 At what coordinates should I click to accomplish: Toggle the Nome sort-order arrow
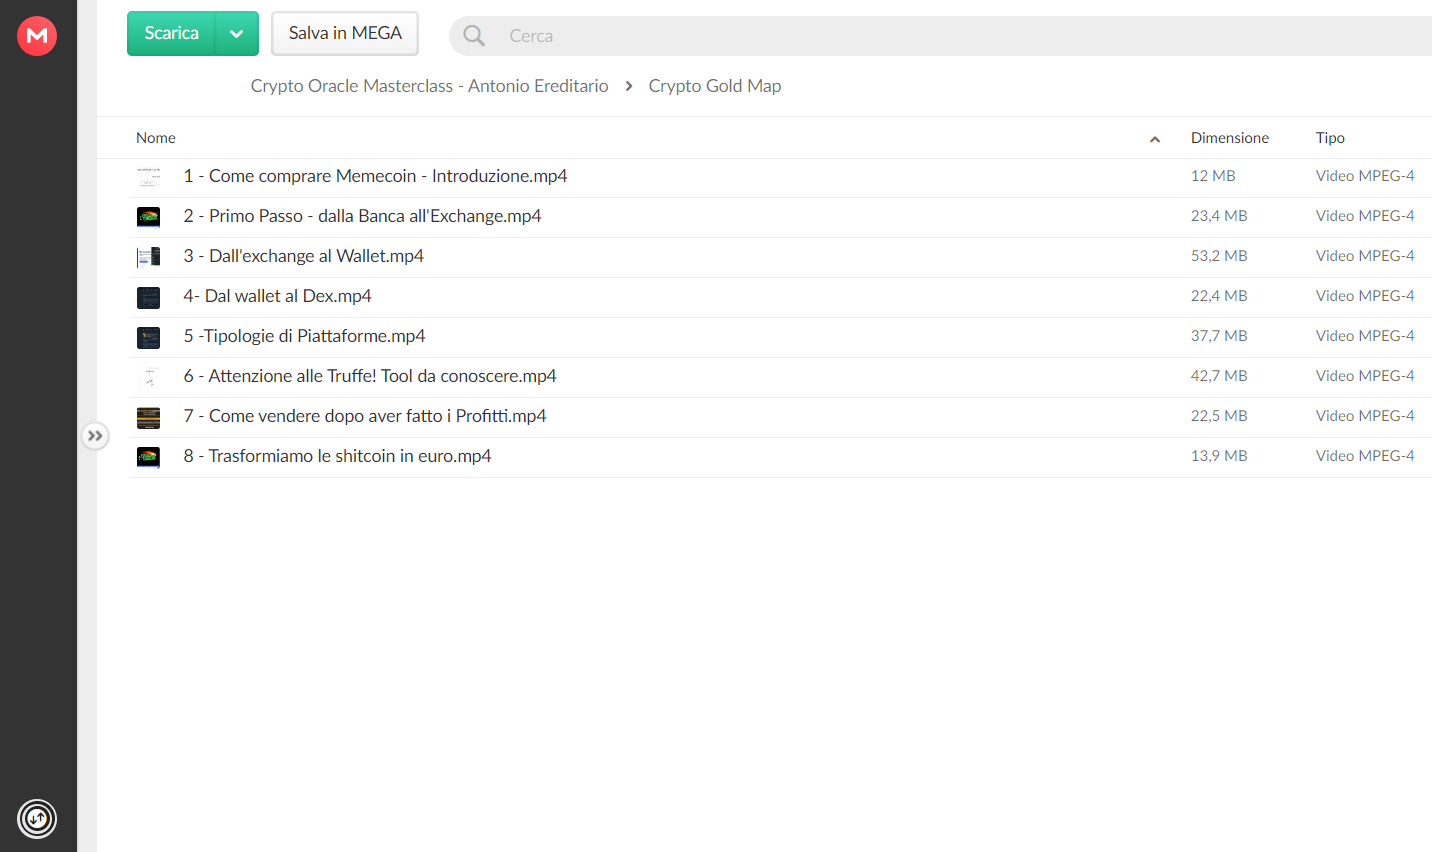(1155, 139)
